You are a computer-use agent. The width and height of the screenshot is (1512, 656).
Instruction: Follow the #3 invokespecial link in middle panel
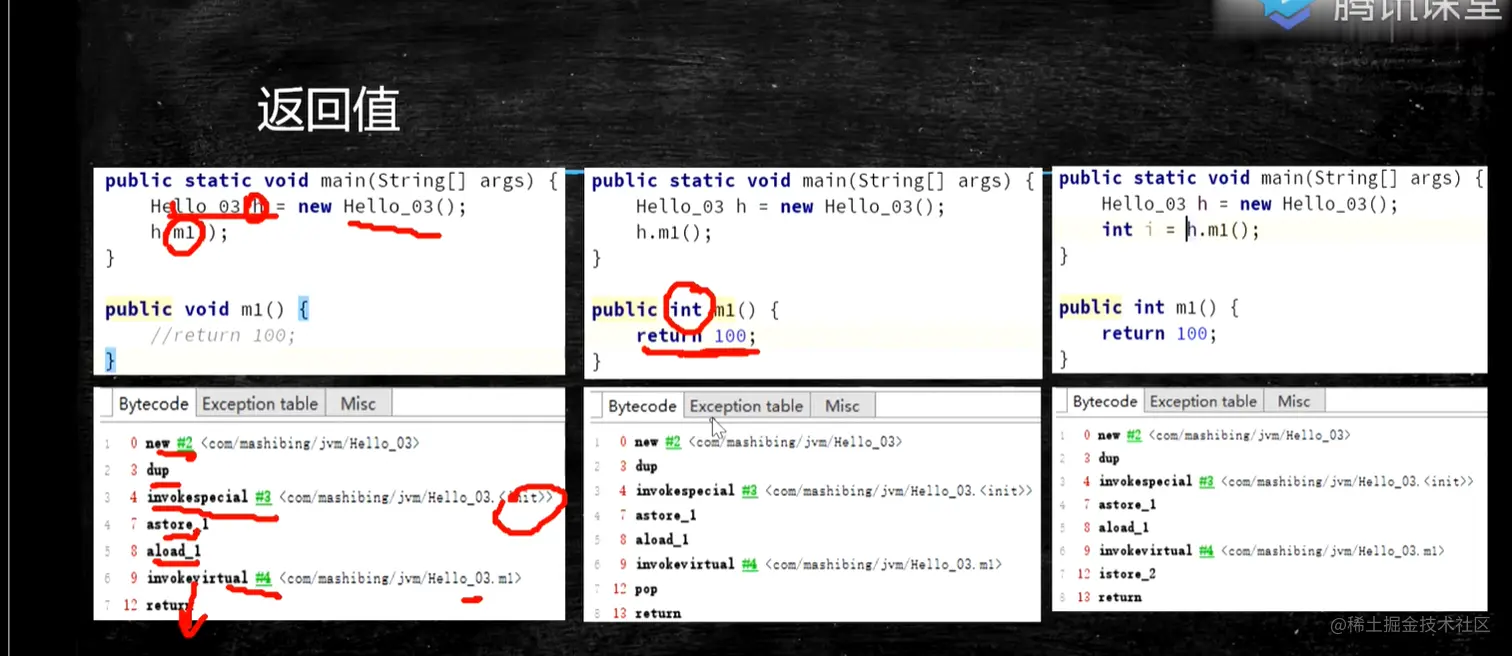click(750, 490)
